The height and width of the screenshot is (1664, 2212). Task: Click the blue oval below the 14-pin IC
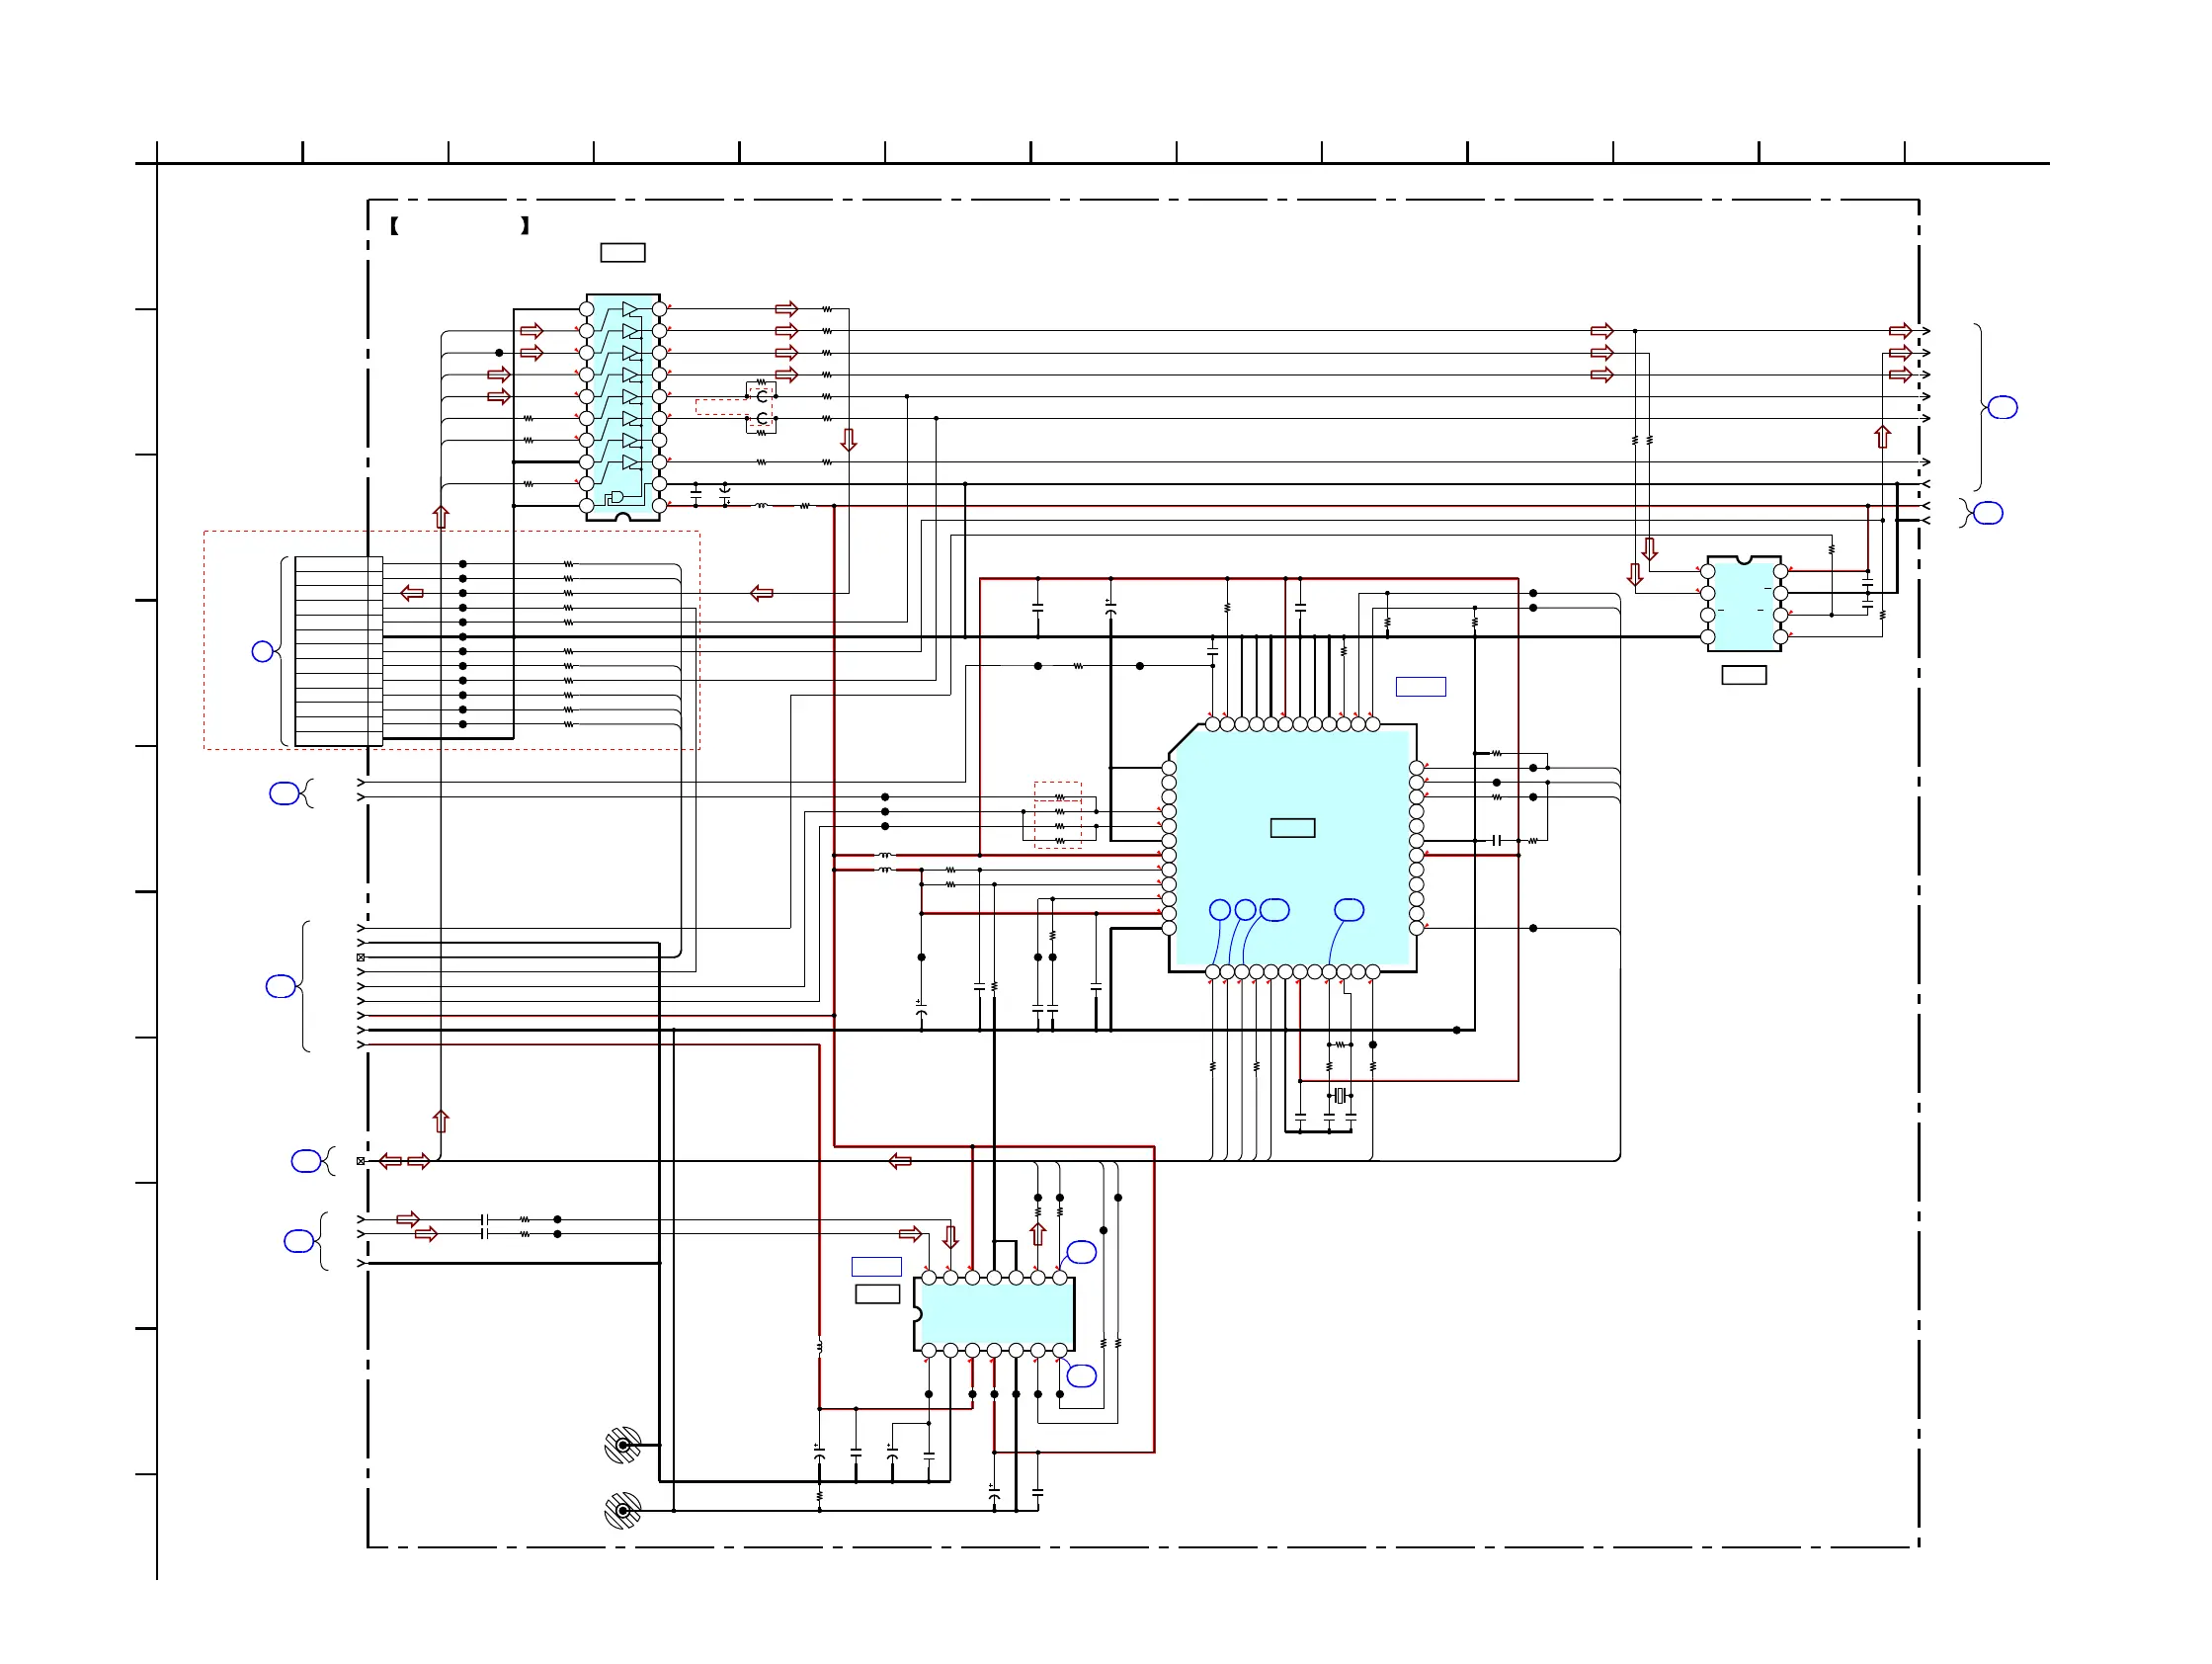point(1082,1376)
